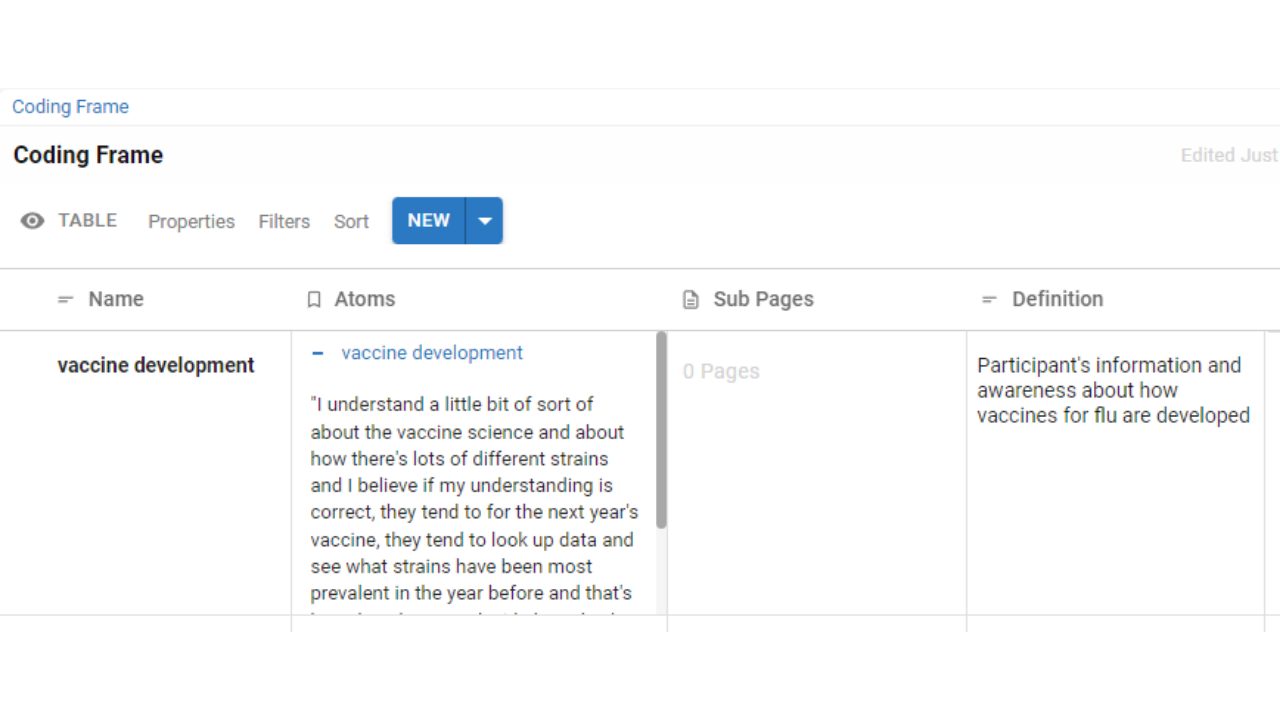The height and width of the screenshot is (720, 1280).
Task: Open the Properties menu
Action: (x=191, y=222)
